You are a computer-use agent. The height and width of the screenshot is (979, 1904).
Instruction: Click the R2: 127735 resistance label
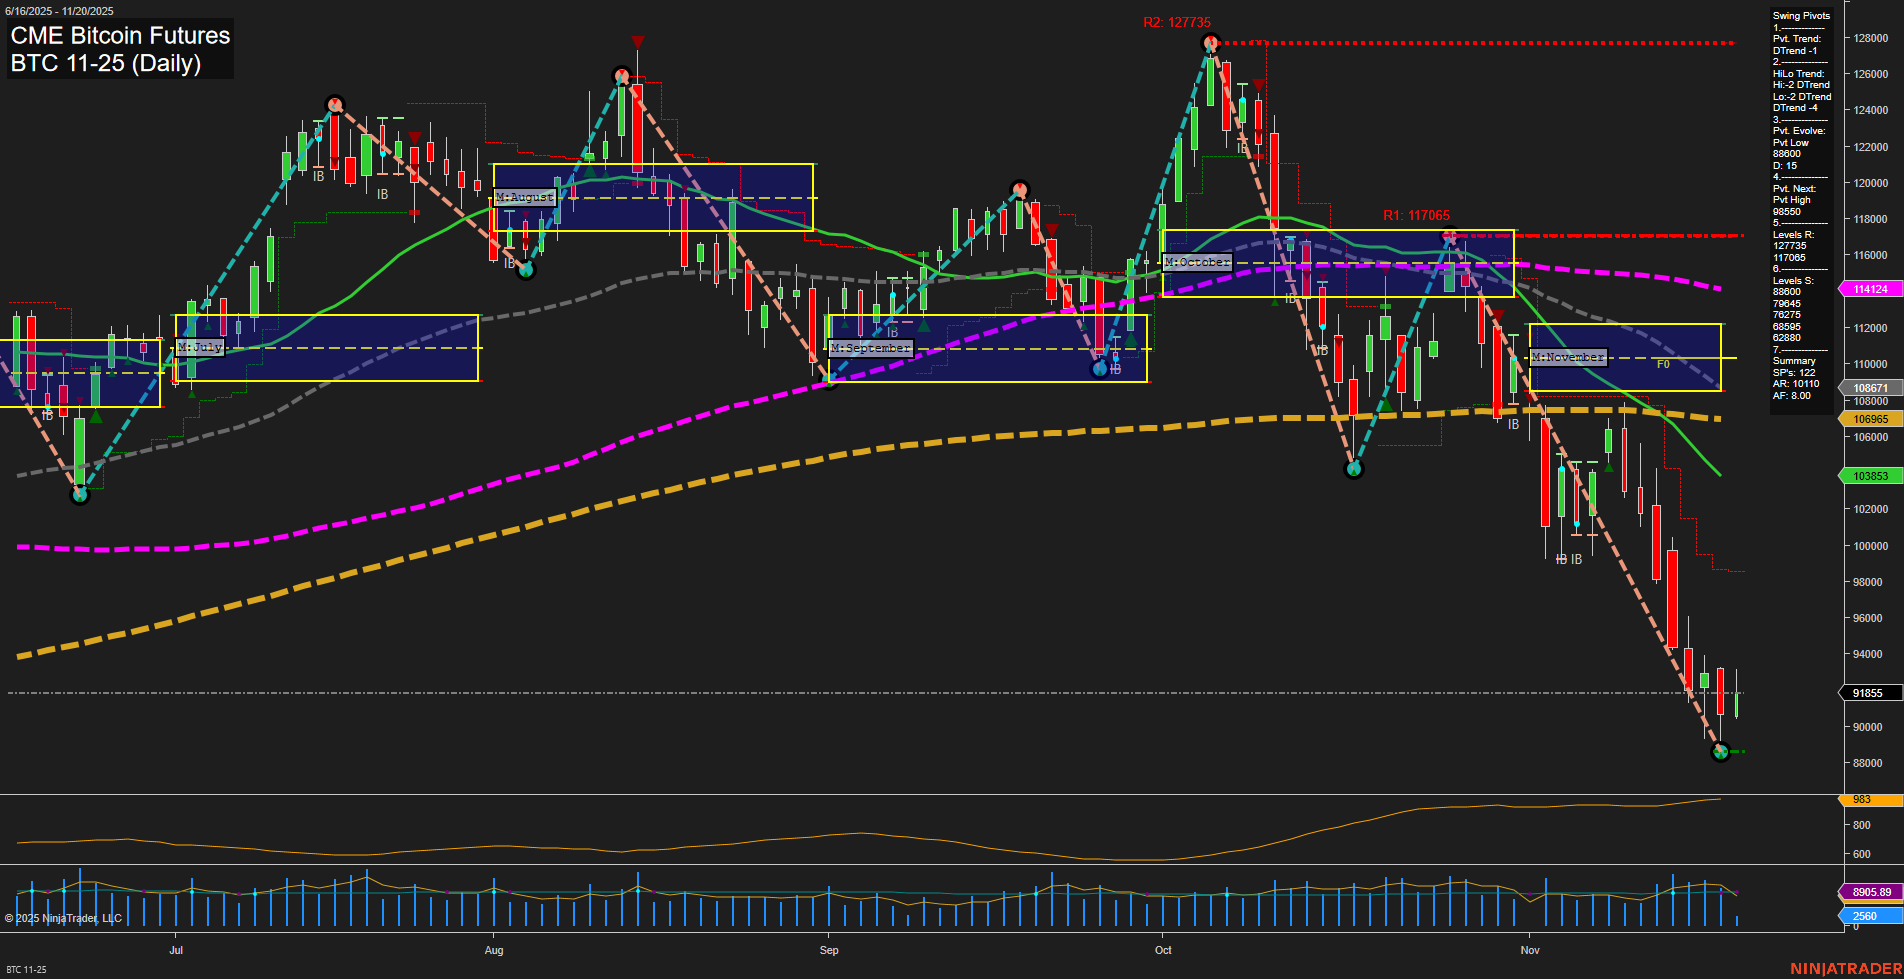pos(1176,22)
